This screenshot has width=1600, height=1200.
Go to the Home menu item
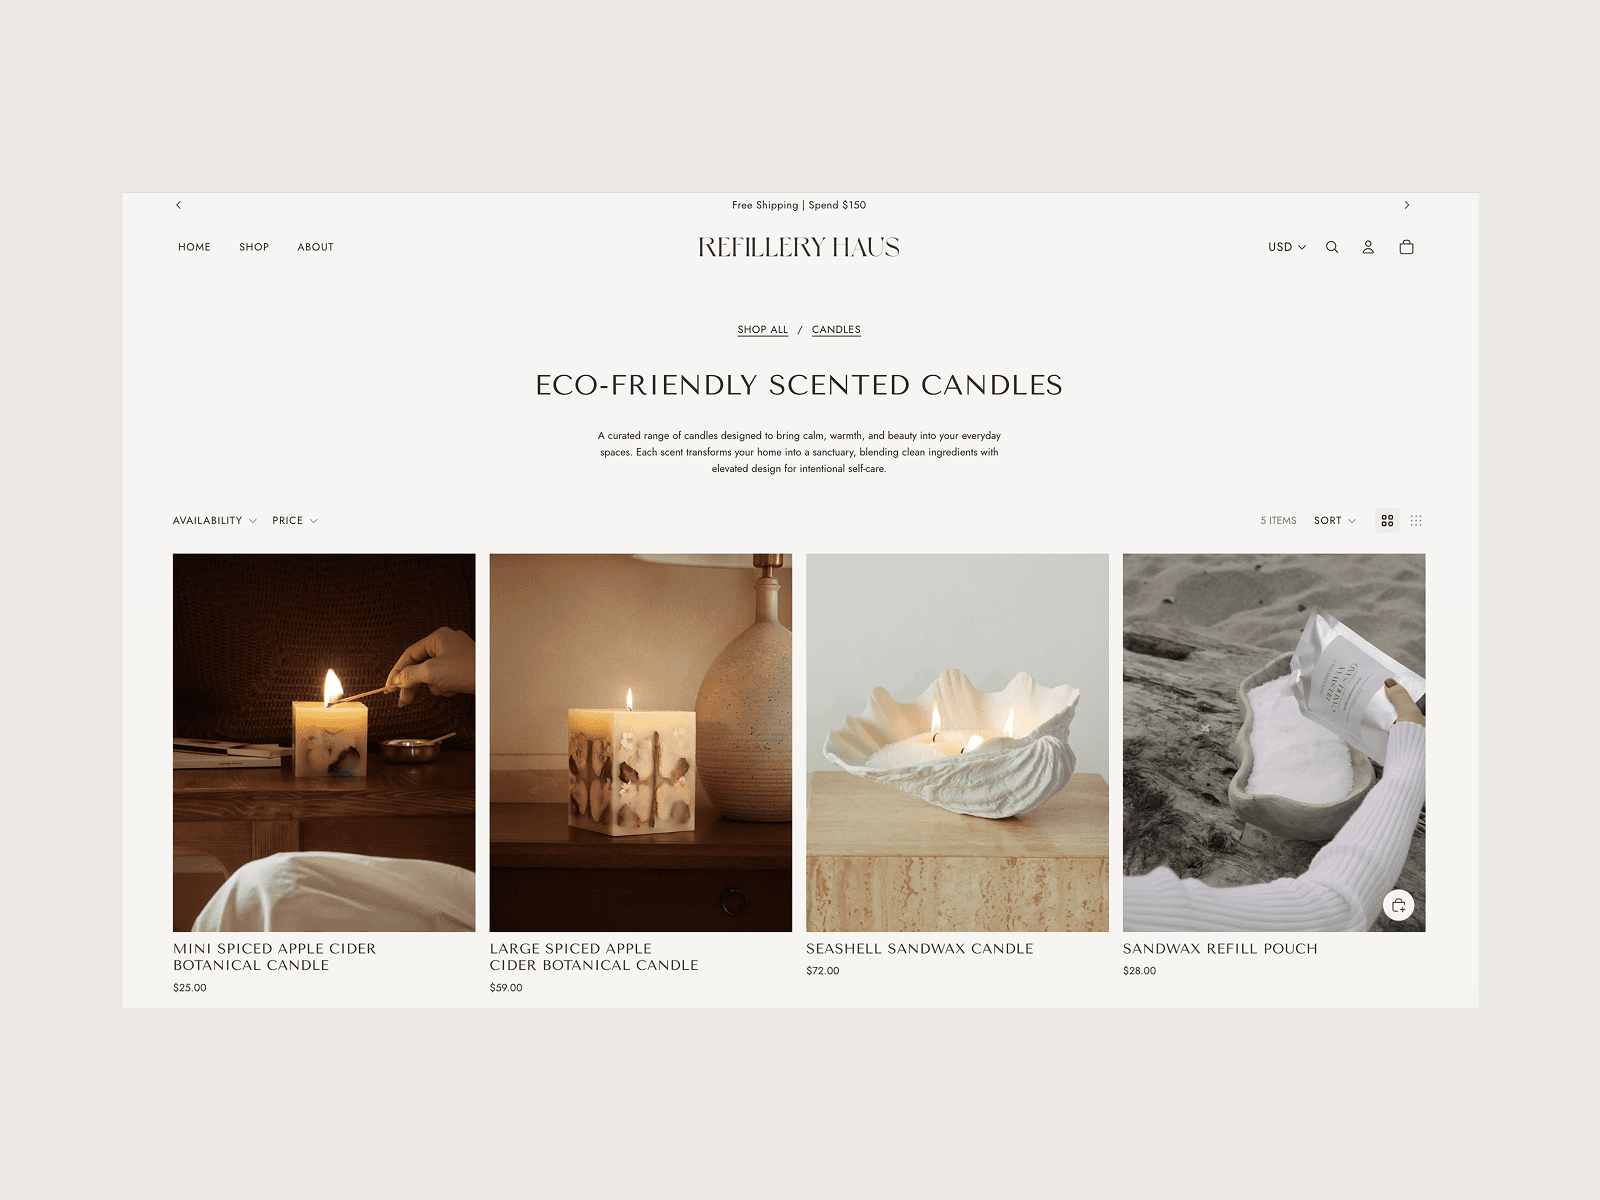click(194, 247)
